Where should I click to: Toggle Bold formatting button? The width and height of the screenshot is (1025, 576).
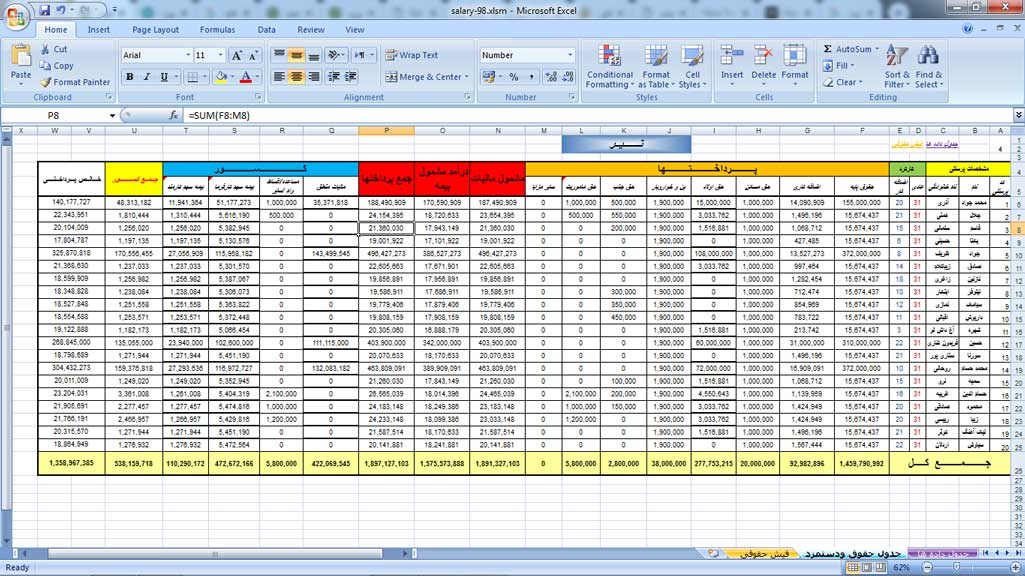[129, 77]
